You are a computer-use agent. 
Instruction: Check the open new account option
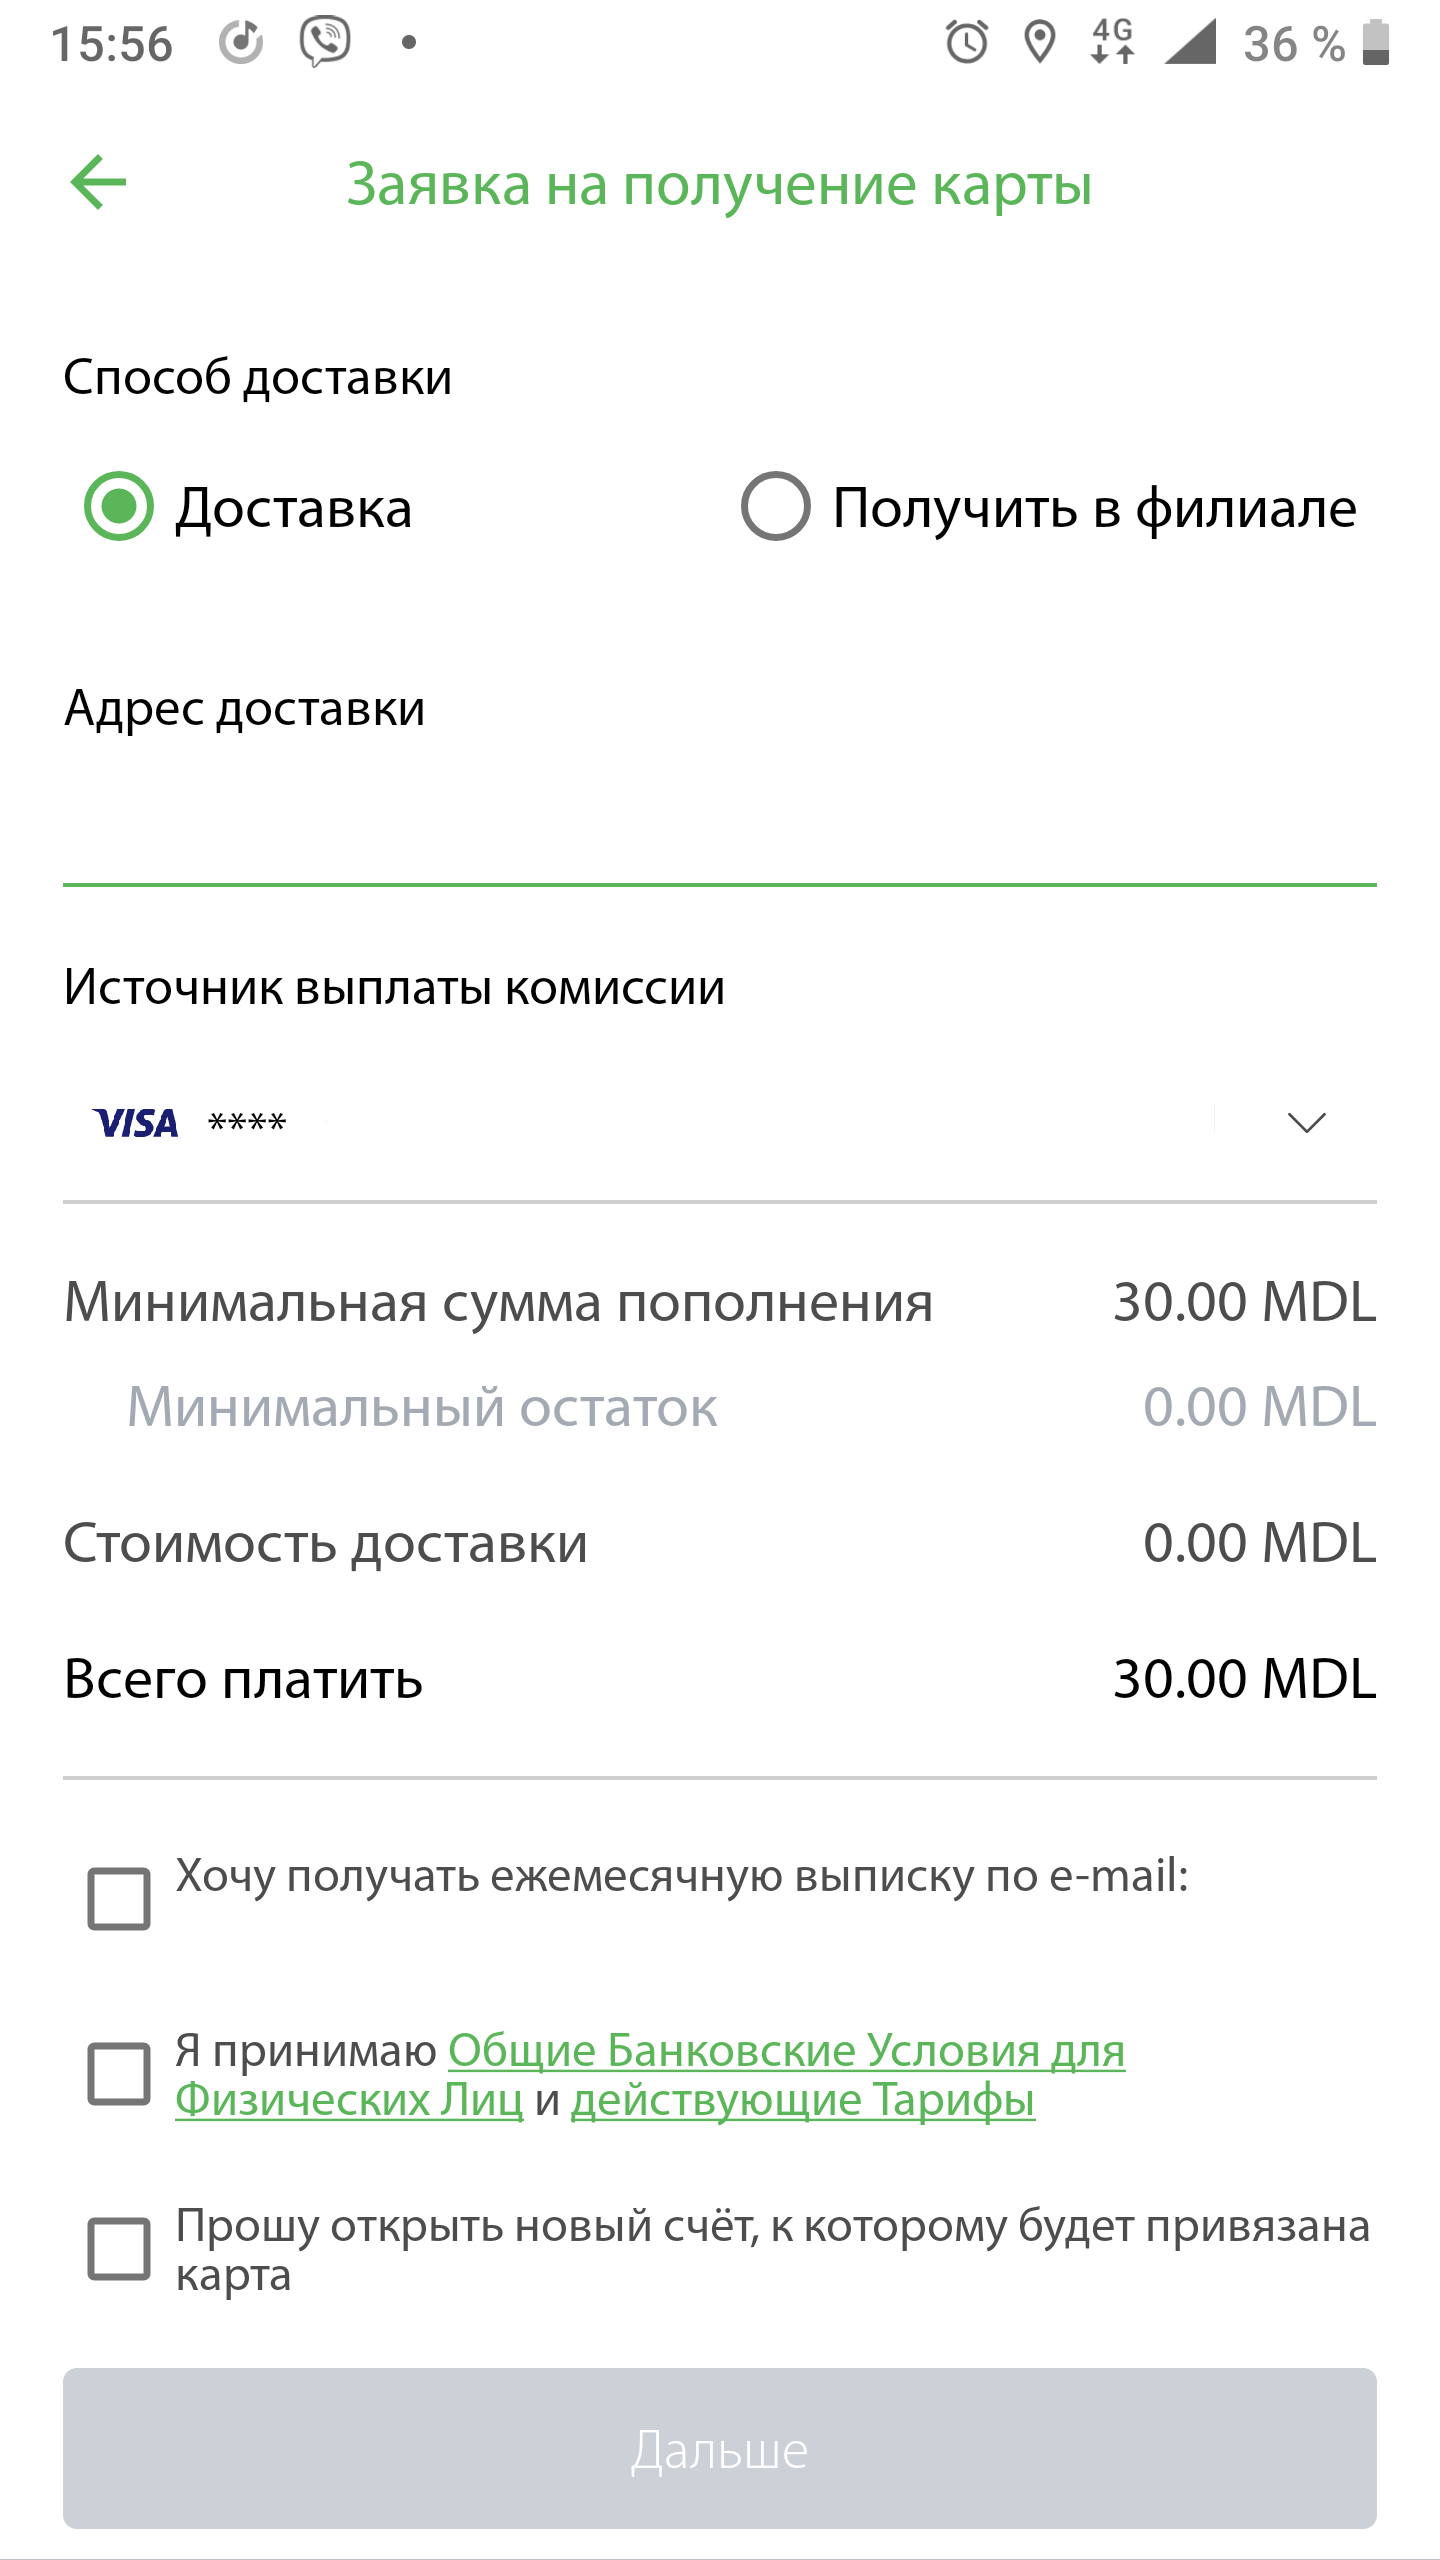tap(119, 2249)
